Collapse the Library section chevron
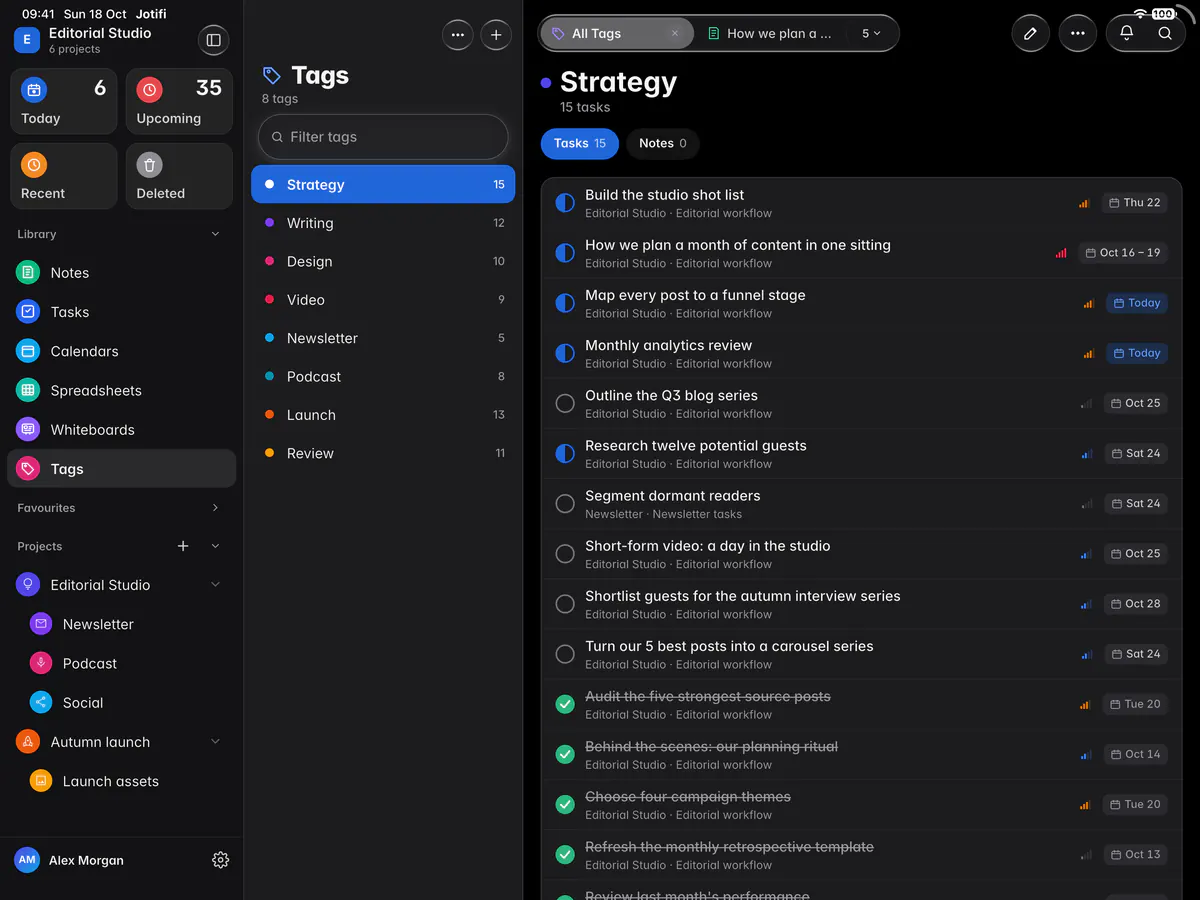 click(215, 234)
